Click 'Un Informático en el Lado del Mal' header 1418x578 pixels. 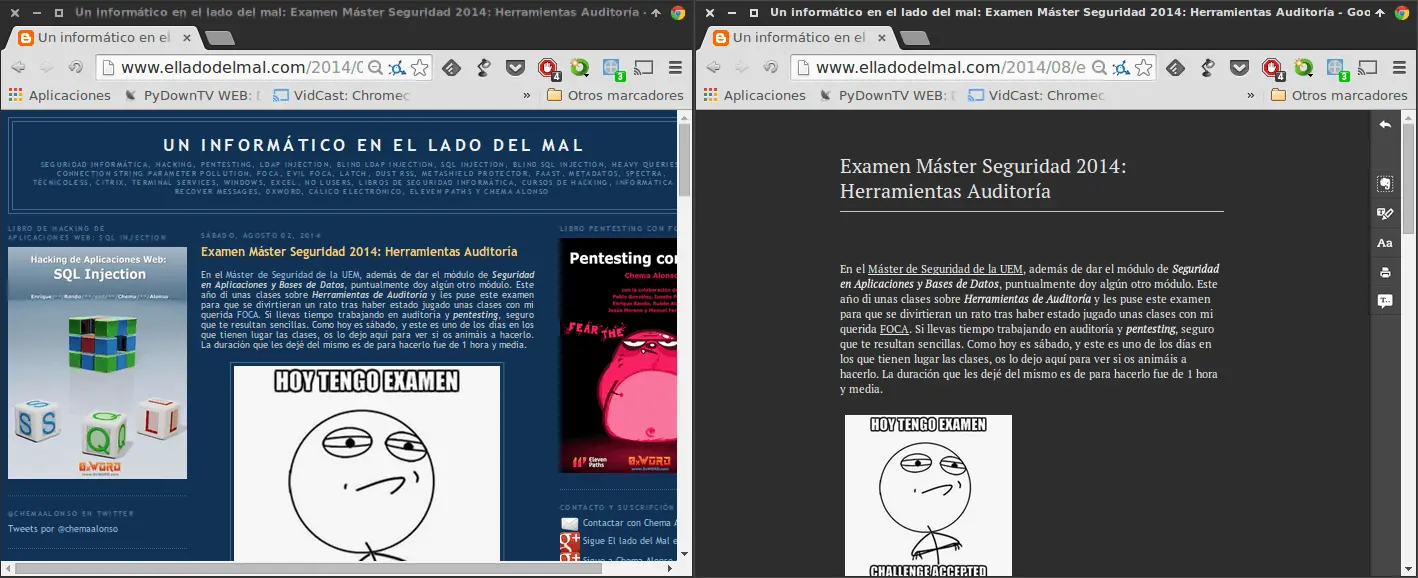(373, 145)
